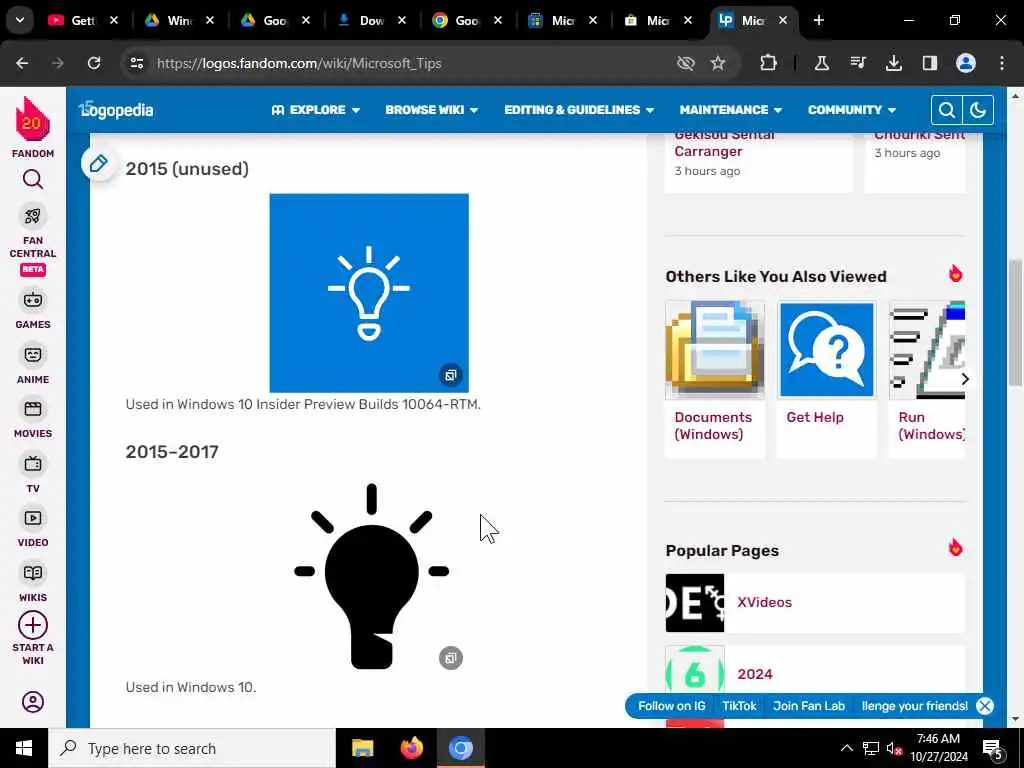
Task: Click Follow on IG in banner
Action: click(671, 706)
